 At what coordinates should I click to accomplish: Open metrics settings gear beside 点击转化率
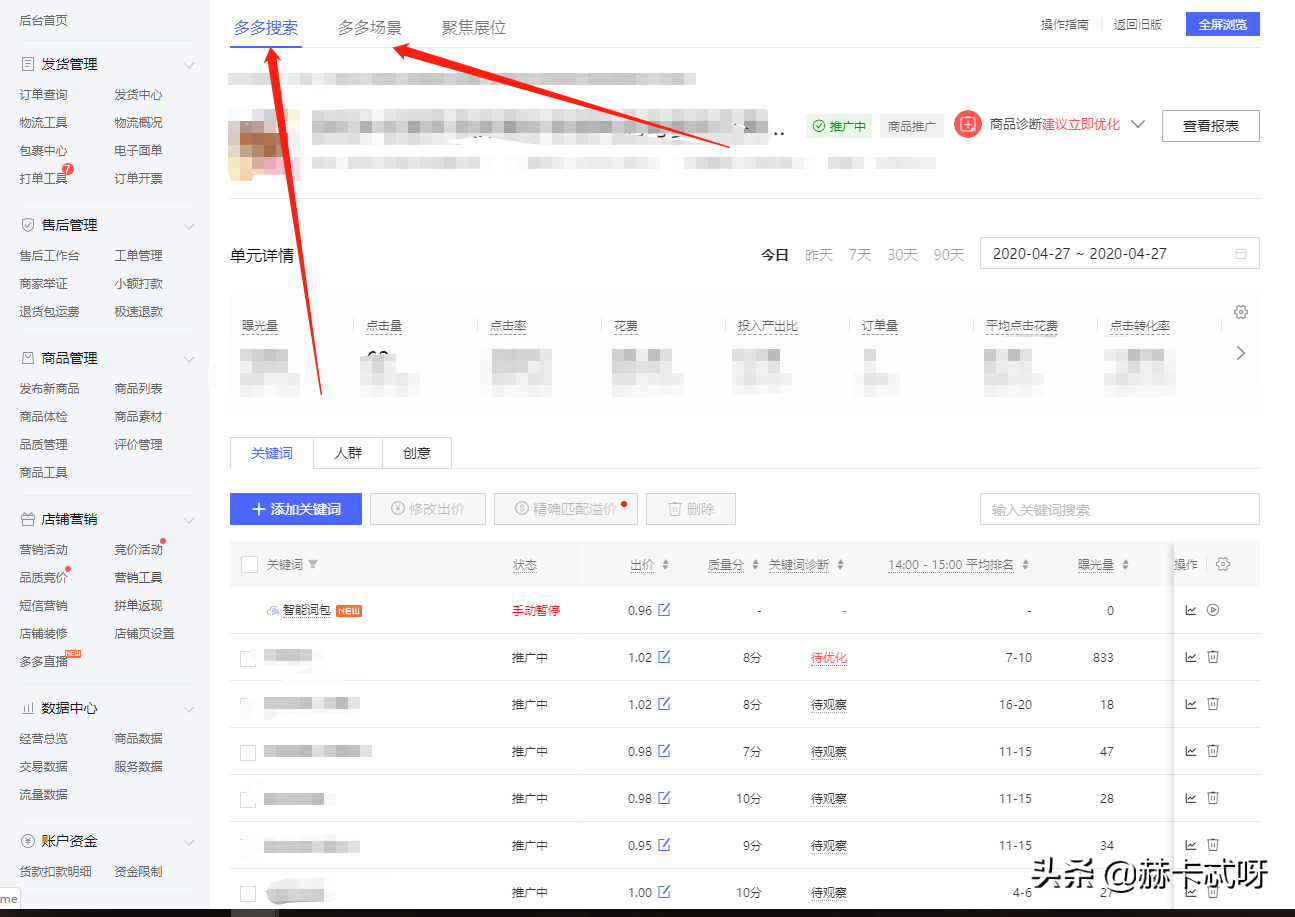click(1241, 312)
